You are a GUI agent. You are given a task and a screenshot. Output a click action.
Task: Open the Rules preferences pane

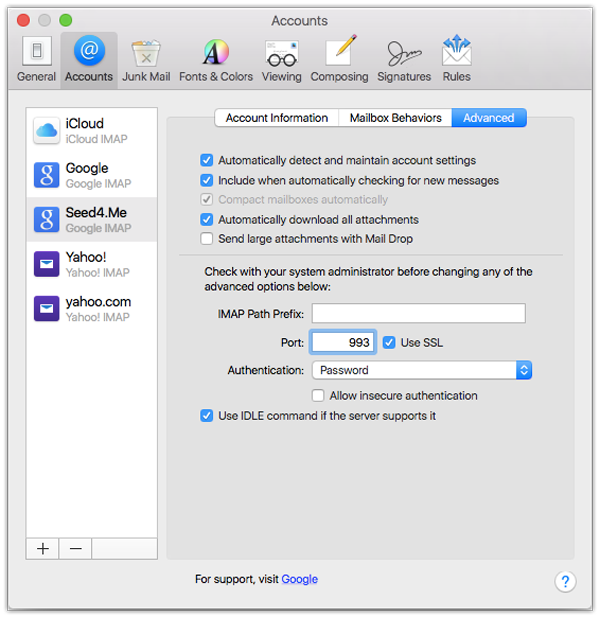point(456,59)
